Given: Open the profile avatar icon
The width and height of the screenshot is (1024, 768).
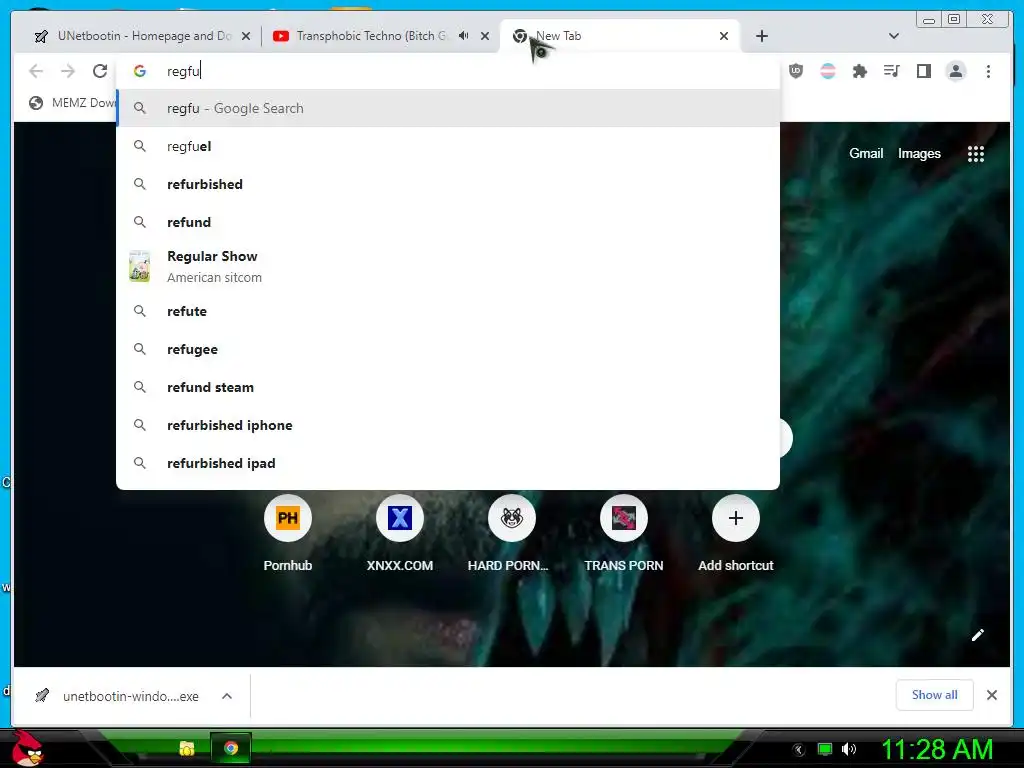Looking at the screenshot, I should pos(955,71).
